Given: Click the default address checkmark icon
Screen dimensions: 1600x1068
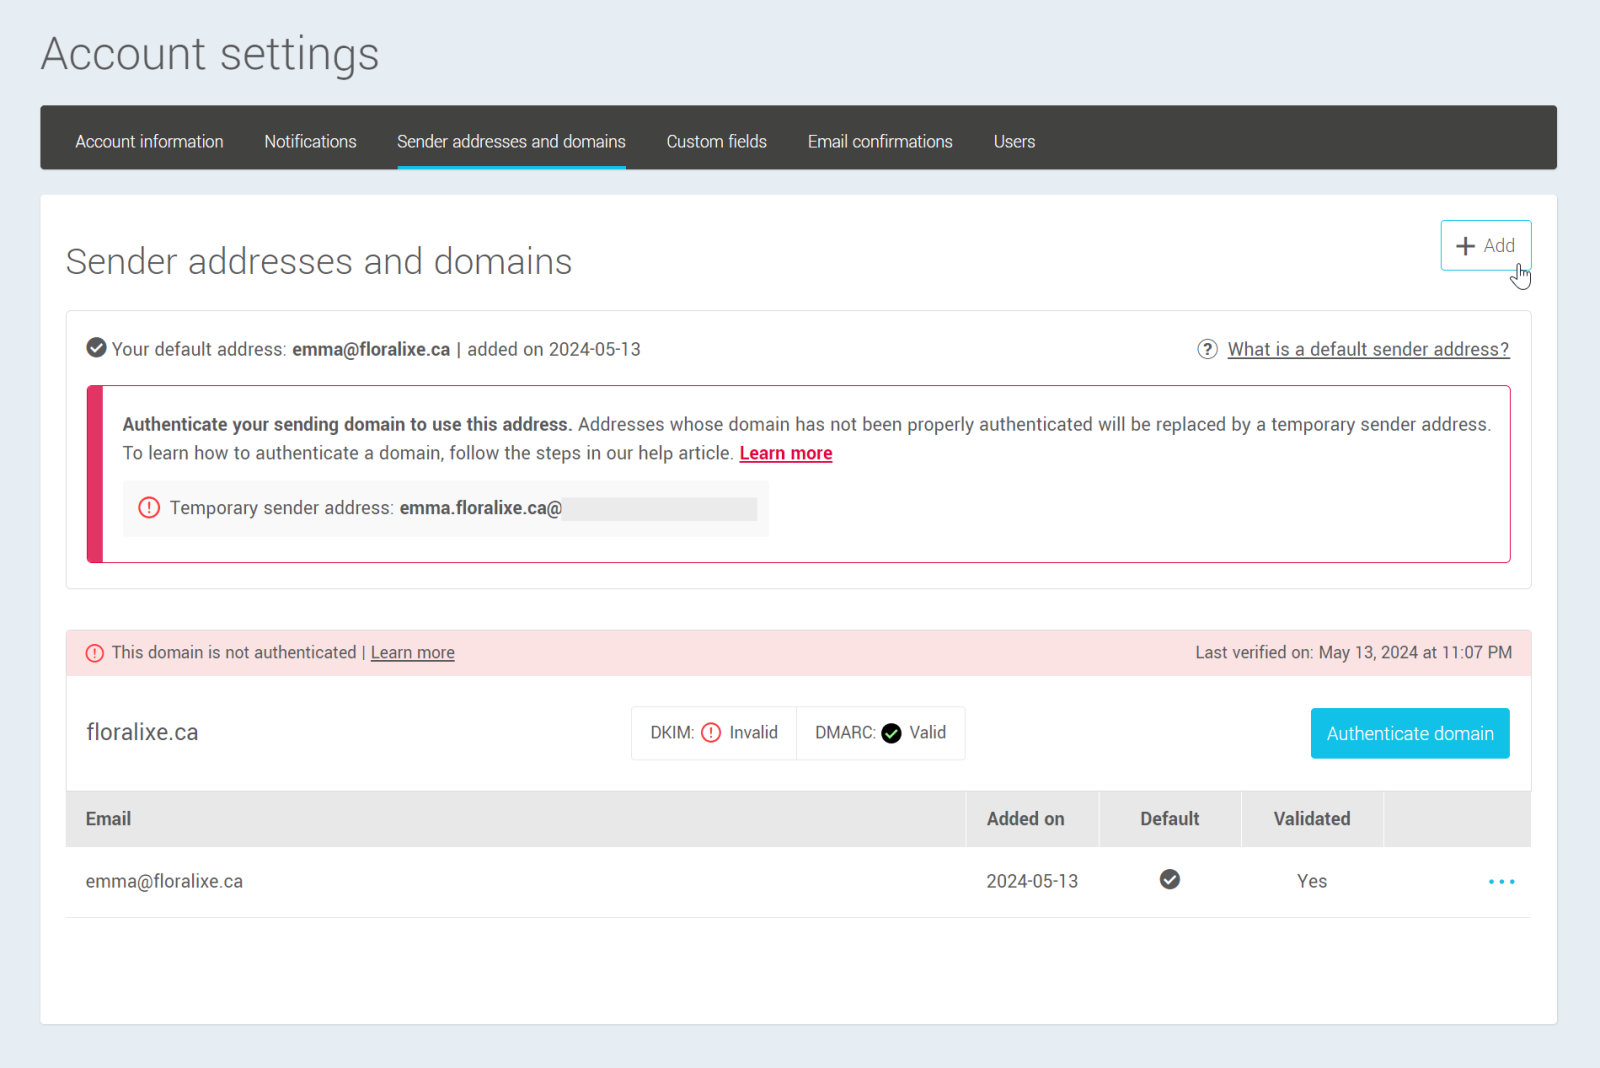Looking at the screenshot, I should pos(97,348).
